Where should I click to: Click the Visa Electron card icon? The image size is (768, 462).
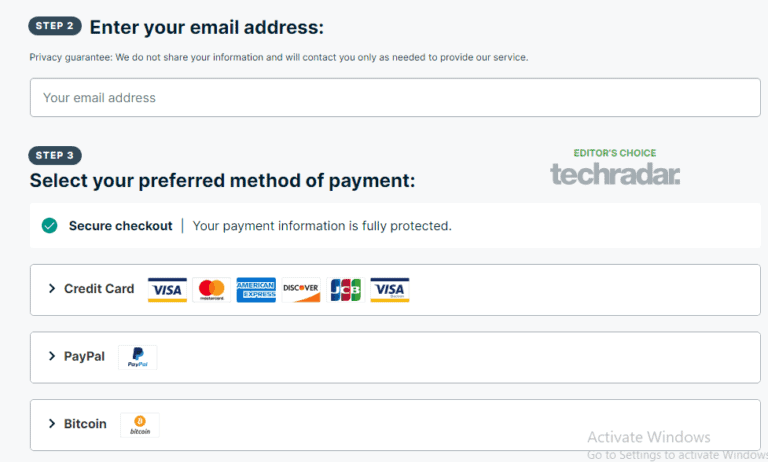tap(389, 290)
